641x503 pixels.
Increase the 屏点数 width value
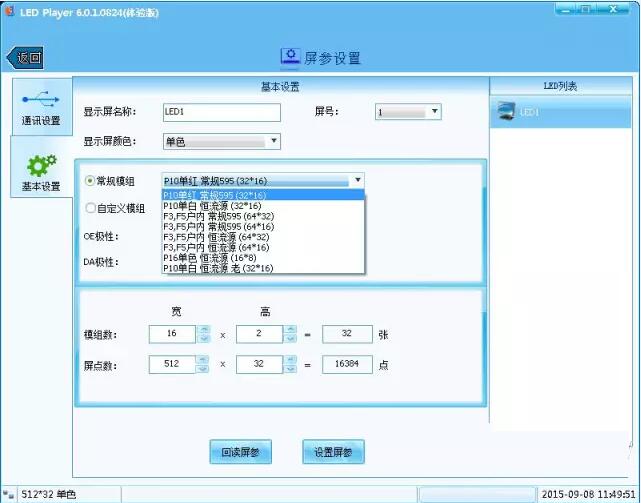[x=203, y=359]
